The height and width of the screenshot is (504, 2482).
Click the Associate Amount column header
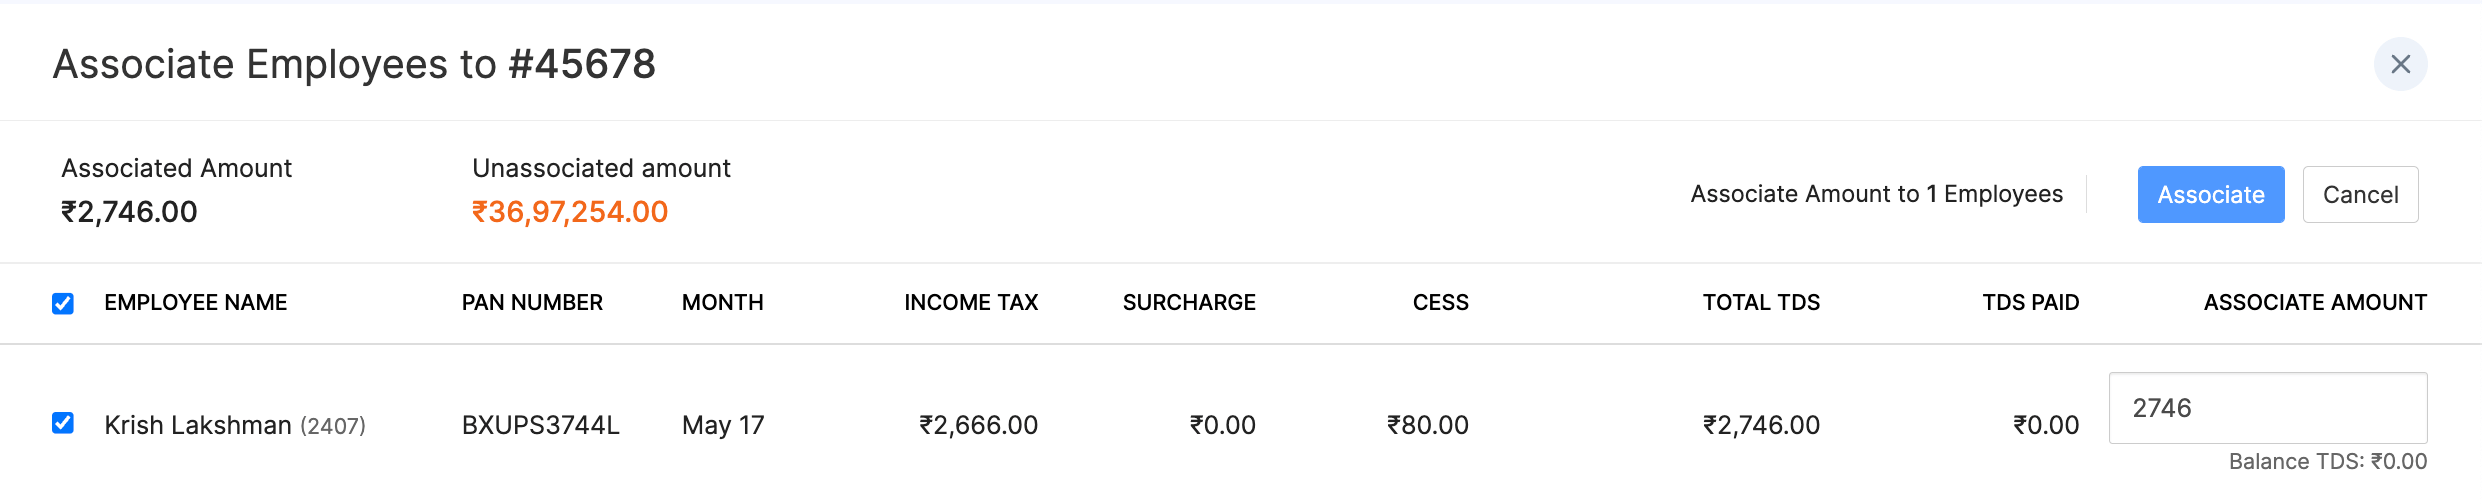click(2314, 303)
